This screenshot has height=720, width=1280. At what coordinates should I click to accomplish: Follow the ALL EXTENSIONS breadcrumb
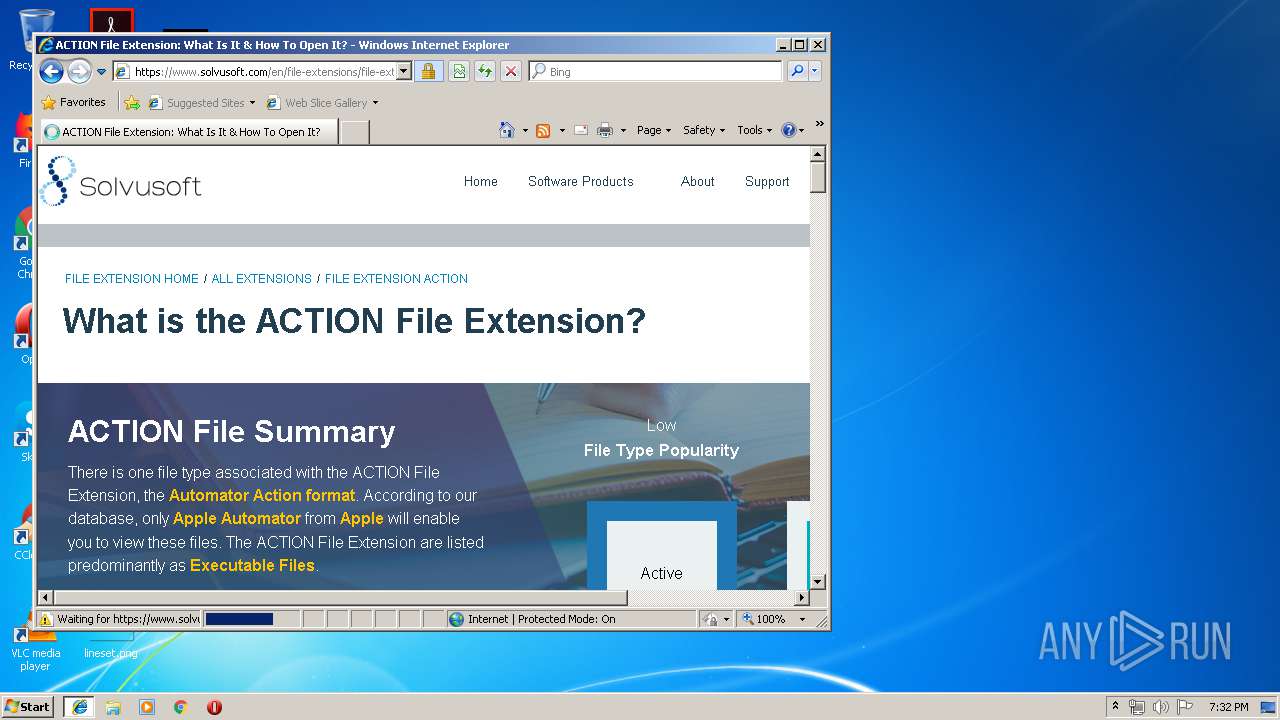[x=261, y=279]
